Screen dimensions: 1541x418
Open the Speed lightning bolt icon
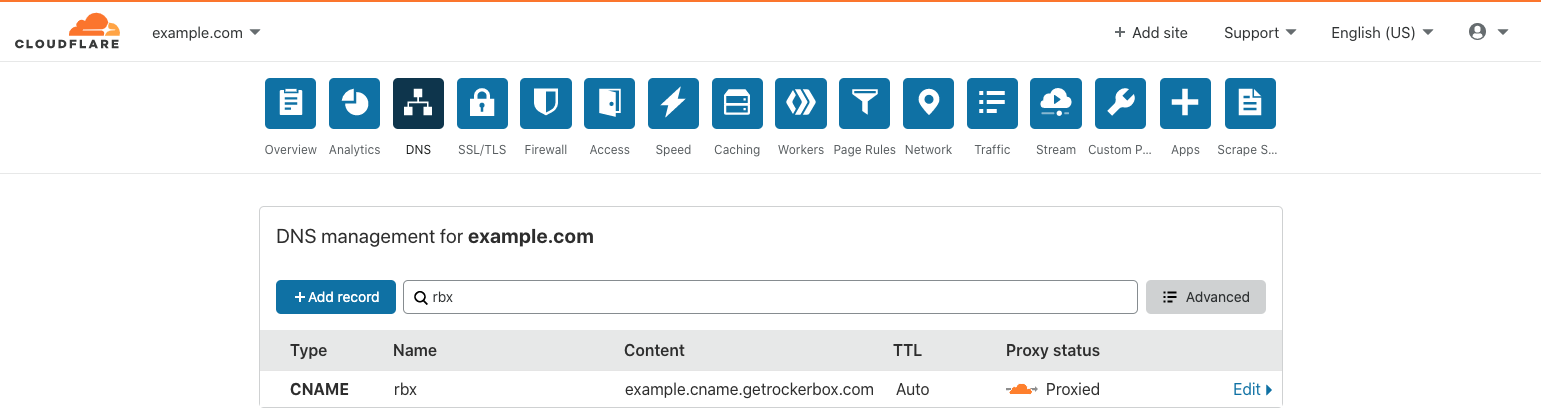(x=673, y=104)
